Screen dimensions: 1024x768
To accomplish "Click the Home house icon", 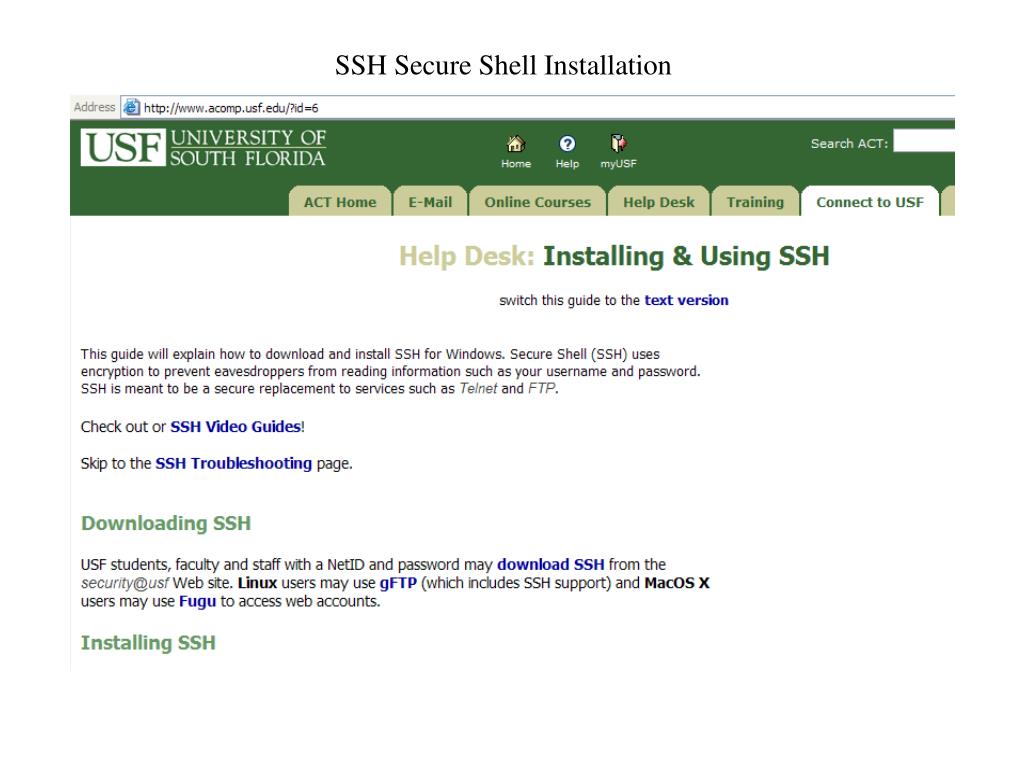I will click(516, 143).
